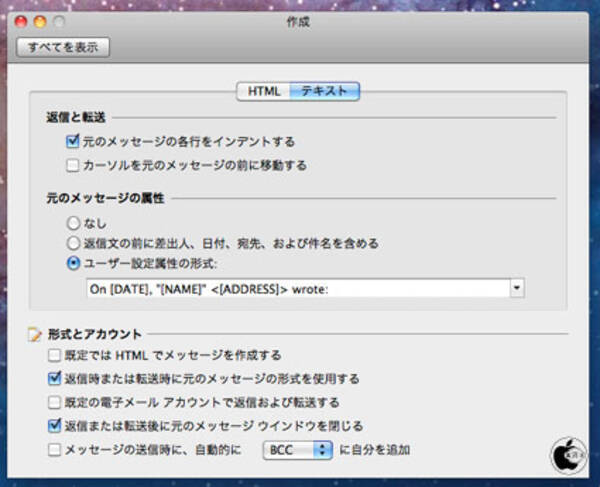Click the Apple logo watermark icon
This screenshot has width=600, height=487.
tap(568, 453)
